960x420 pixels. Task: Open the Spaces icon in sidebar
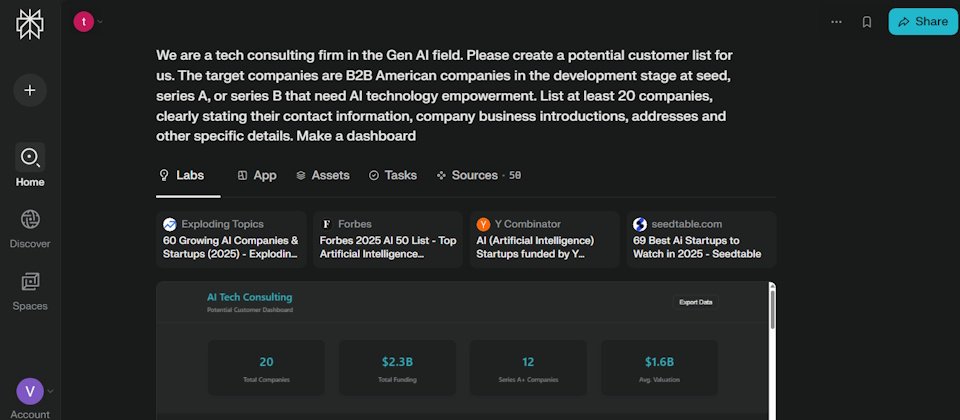[30, 282]
